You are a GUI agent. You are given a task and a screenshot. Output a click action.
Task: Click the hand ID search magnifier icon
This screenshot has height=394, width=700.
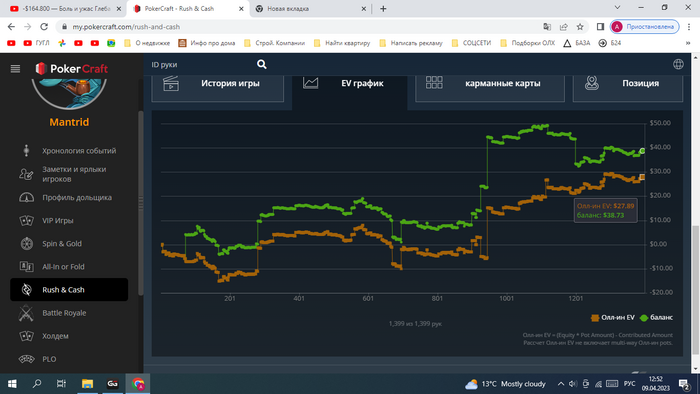(262, 65)
